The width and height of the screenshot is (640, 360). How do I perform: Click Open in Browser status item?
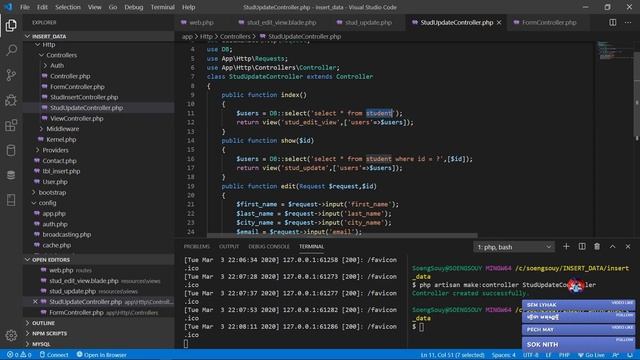pyautogui.click(x=101, y=355)
